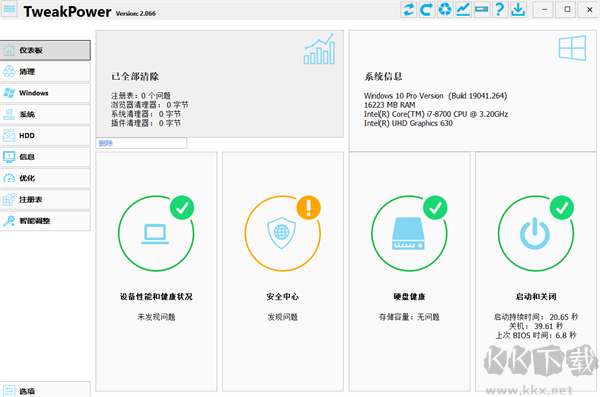The image size is (600, 397).
Task: Open the 启动和关闭 card title
Action: click(x=536, y=297)
